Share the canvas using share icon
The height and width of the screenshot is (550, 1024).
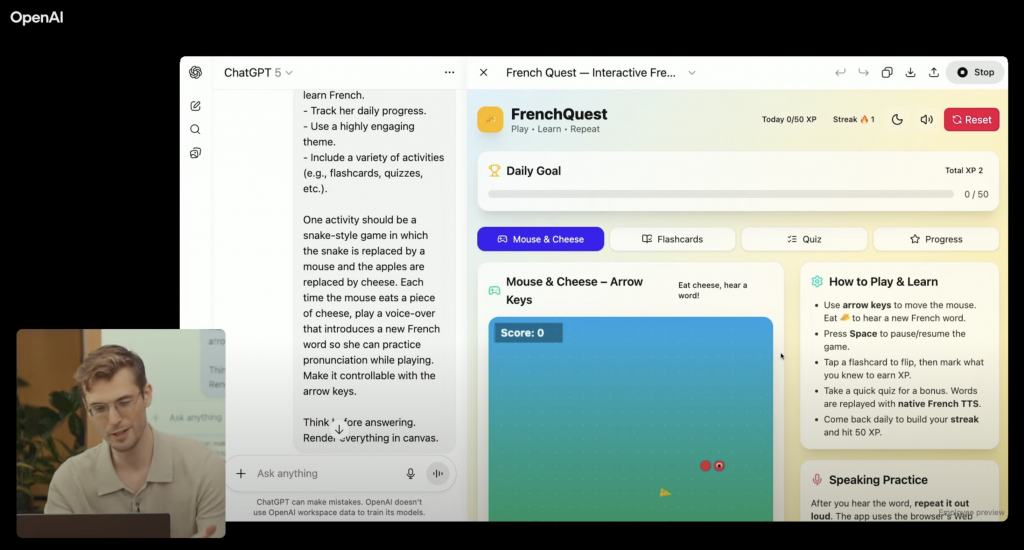(933, 72)
